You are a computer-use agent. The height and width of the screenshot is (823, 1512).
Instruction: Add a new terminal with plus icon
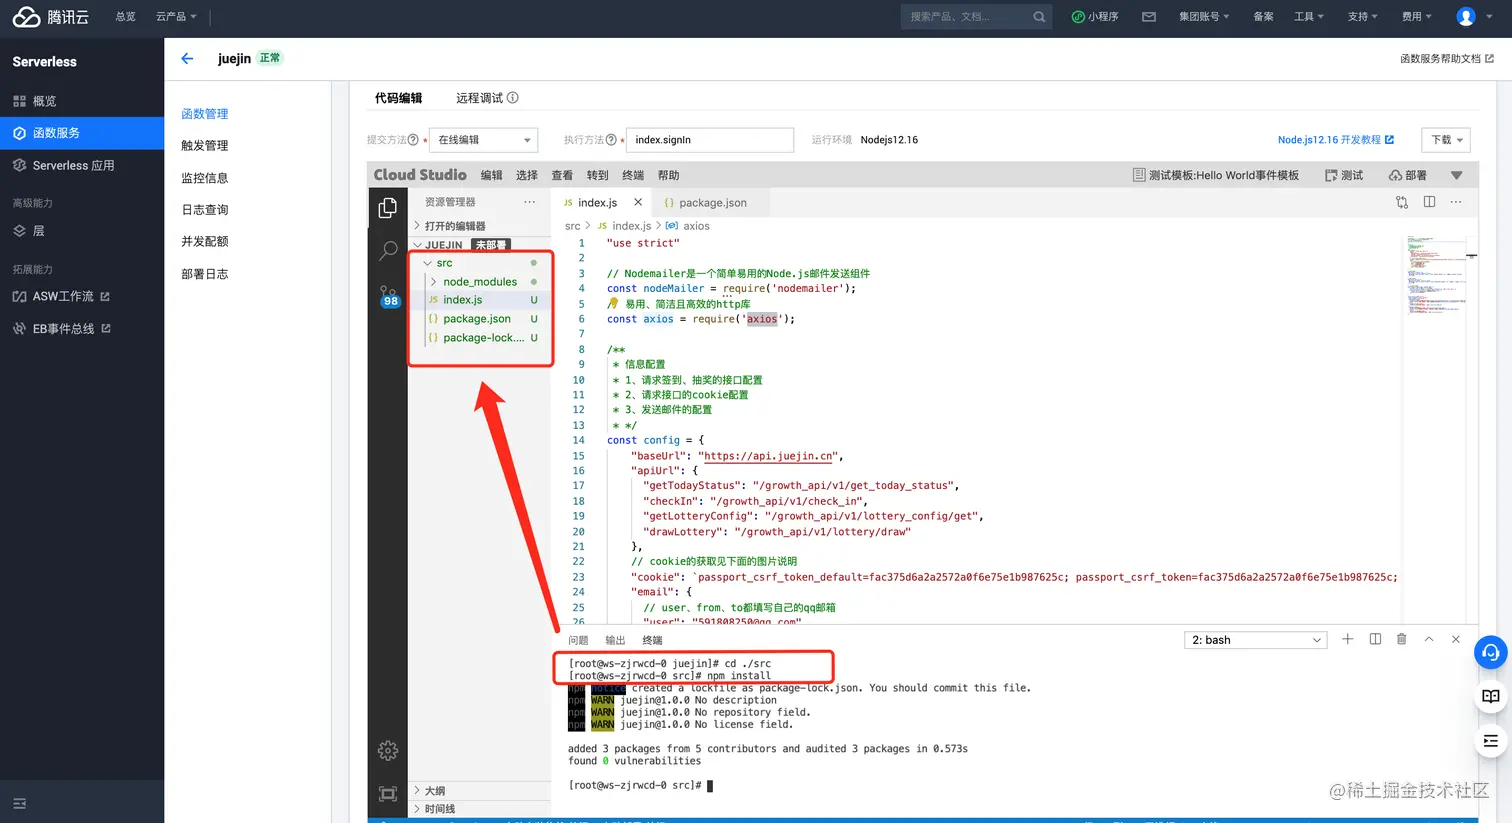pyautogui.click(x=1347, y=639)
